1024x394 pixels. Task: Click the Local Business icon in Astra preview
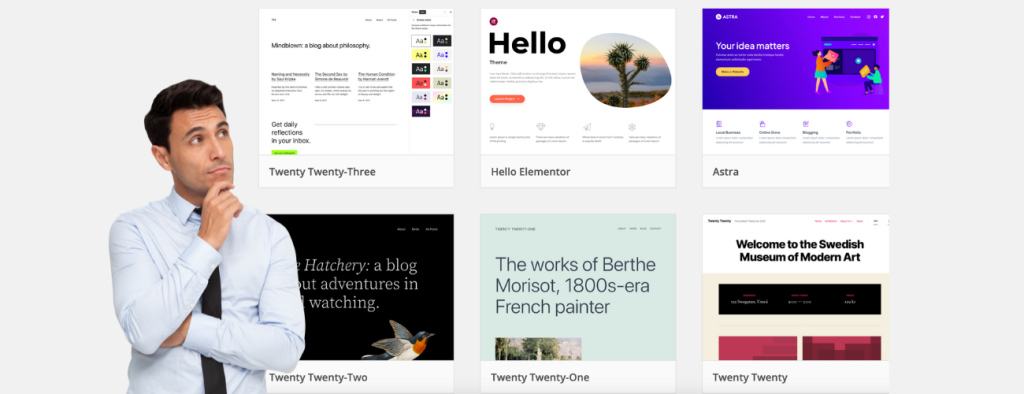718,123
